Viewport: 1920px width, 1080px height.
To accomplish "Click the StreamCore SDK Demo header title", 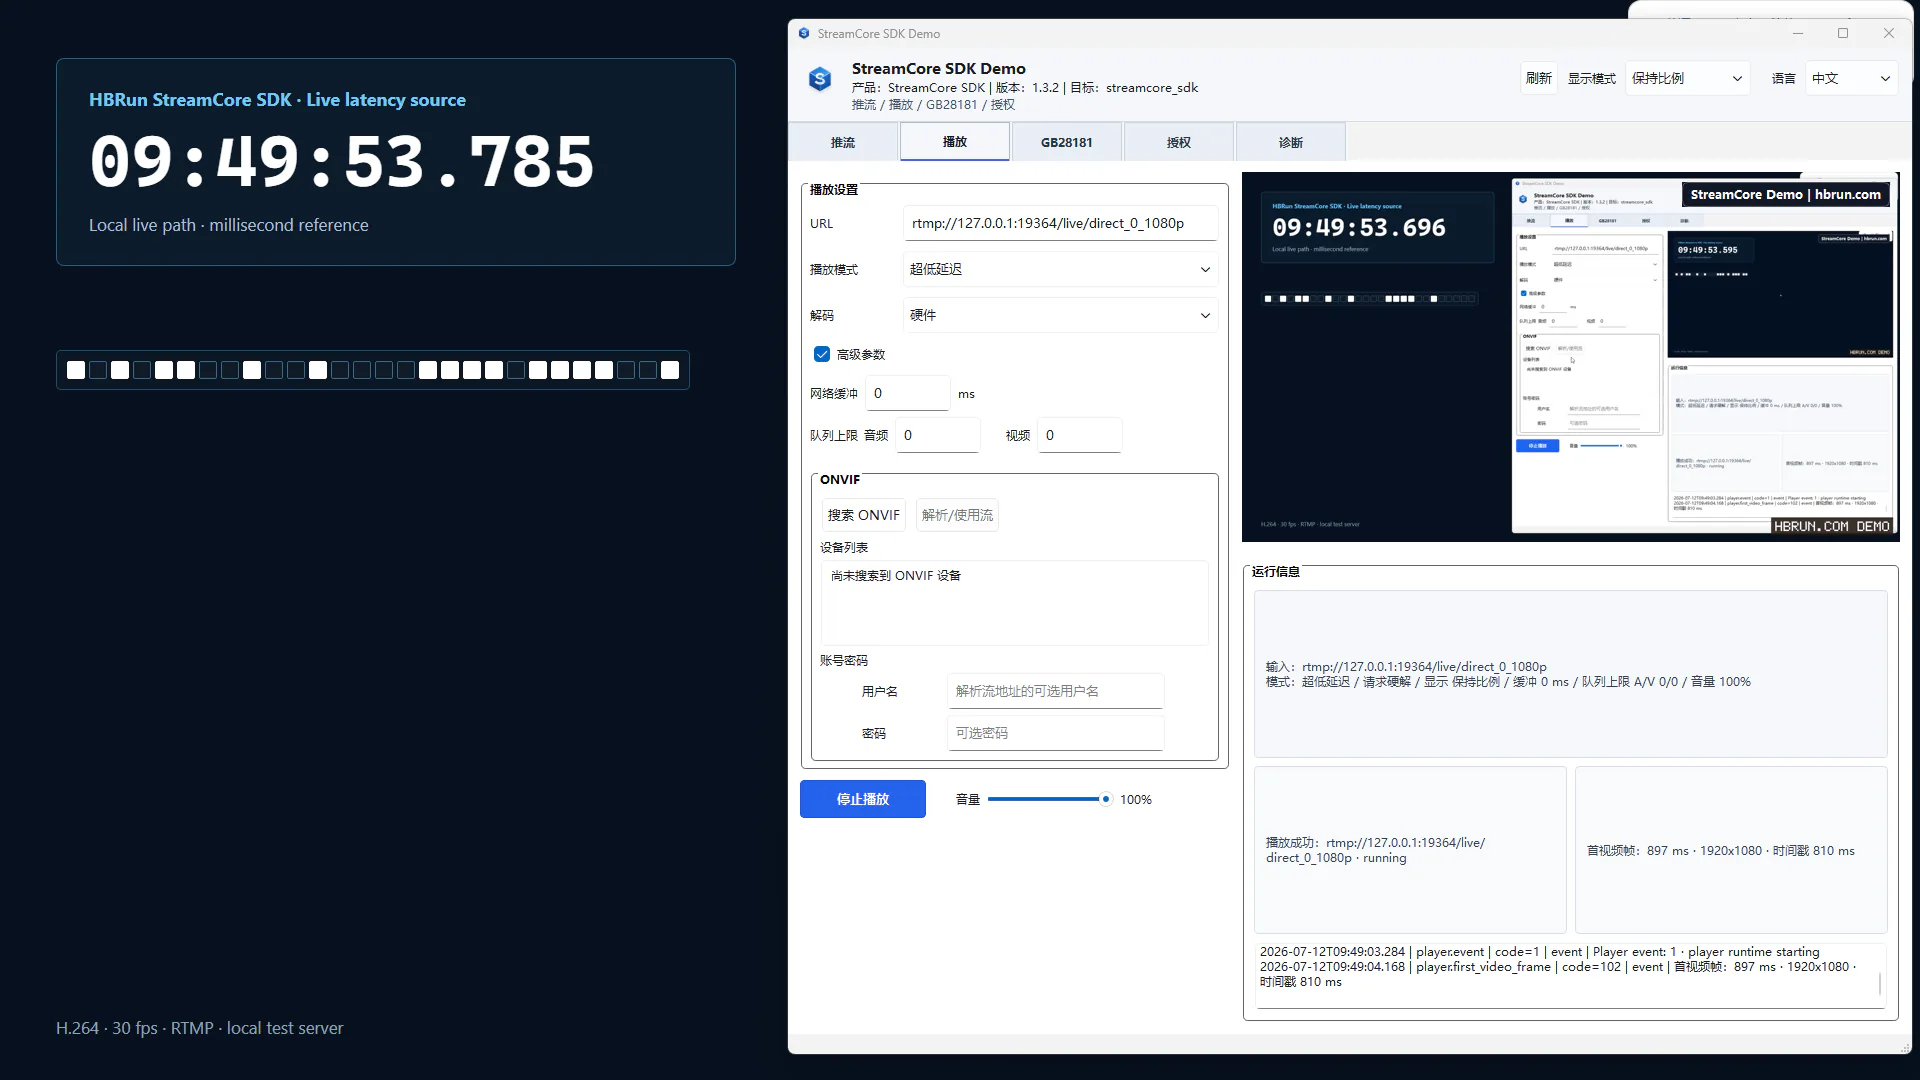I will [x=939, y=68].
